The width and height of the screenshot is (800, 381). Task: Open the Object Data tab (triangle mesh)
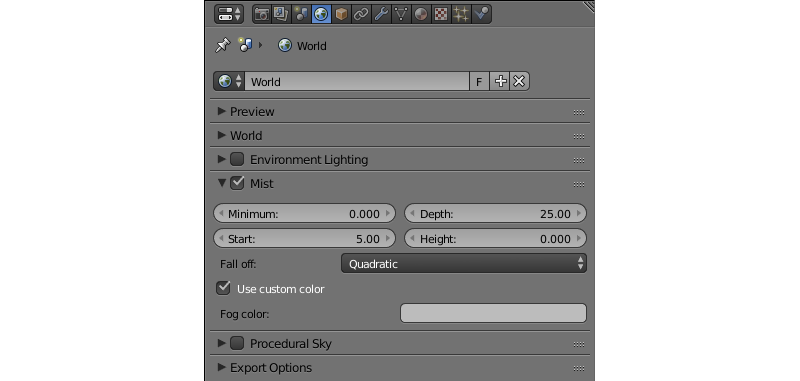click(401, 14)
